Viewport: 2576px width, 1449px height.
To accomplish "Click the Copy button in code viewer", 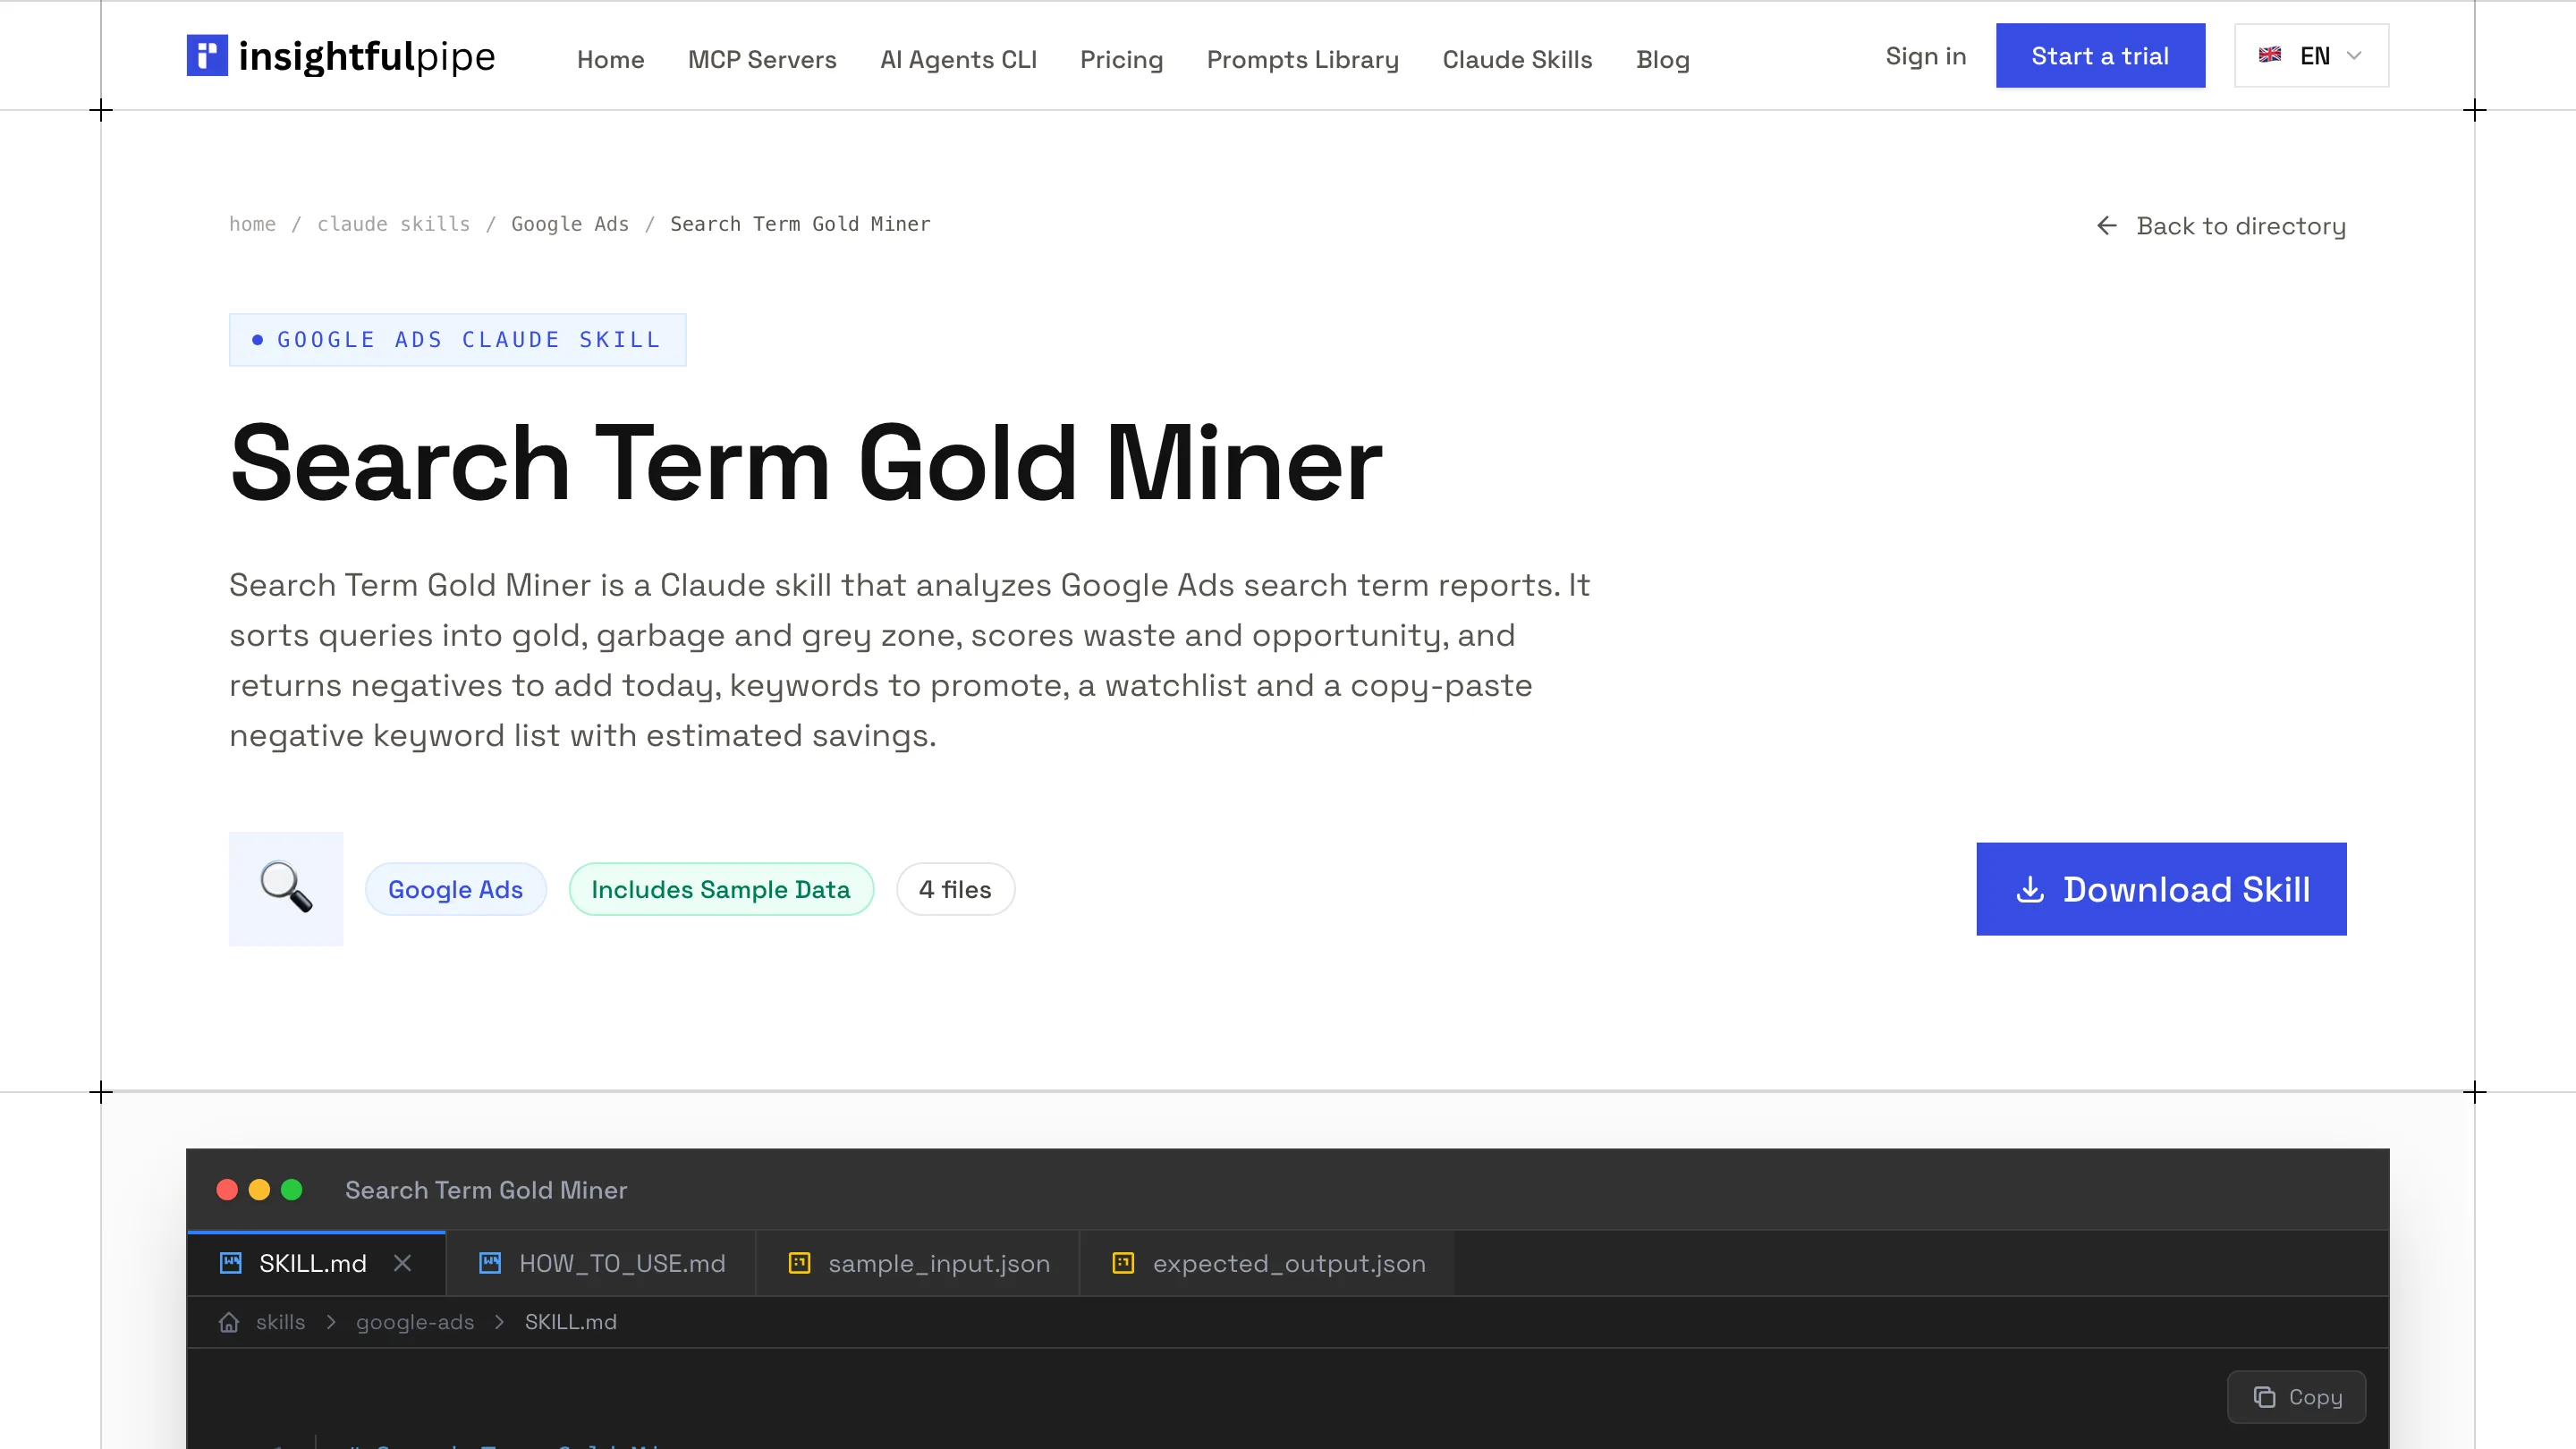I will [2296, 1397].
